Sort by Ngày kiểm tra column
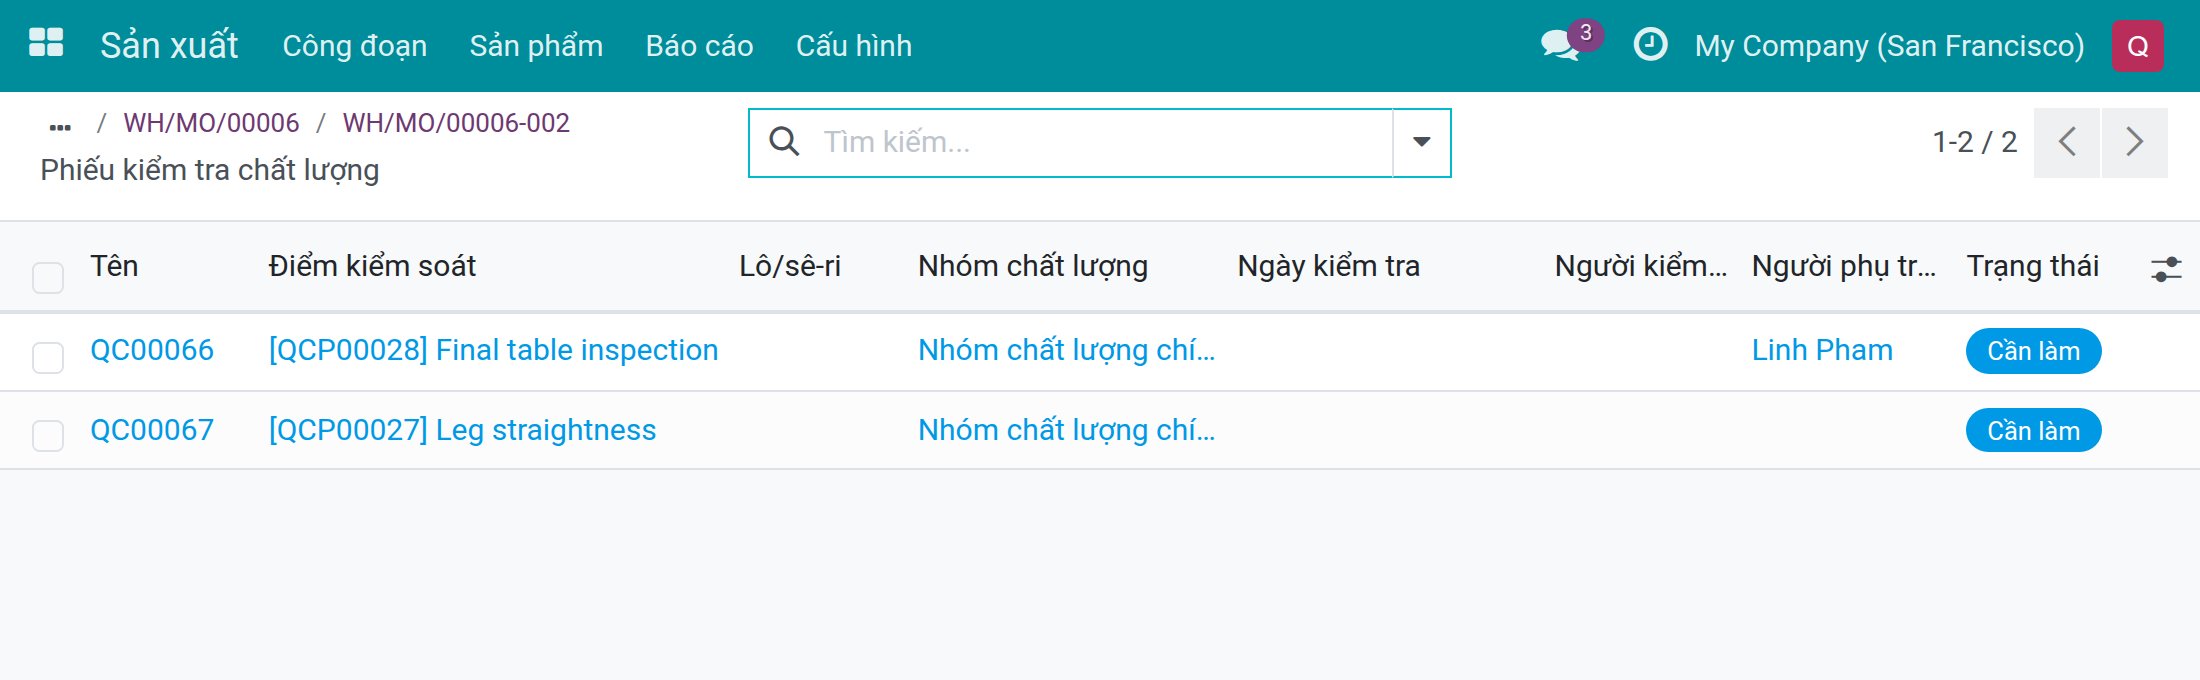 pos(1329,266)
